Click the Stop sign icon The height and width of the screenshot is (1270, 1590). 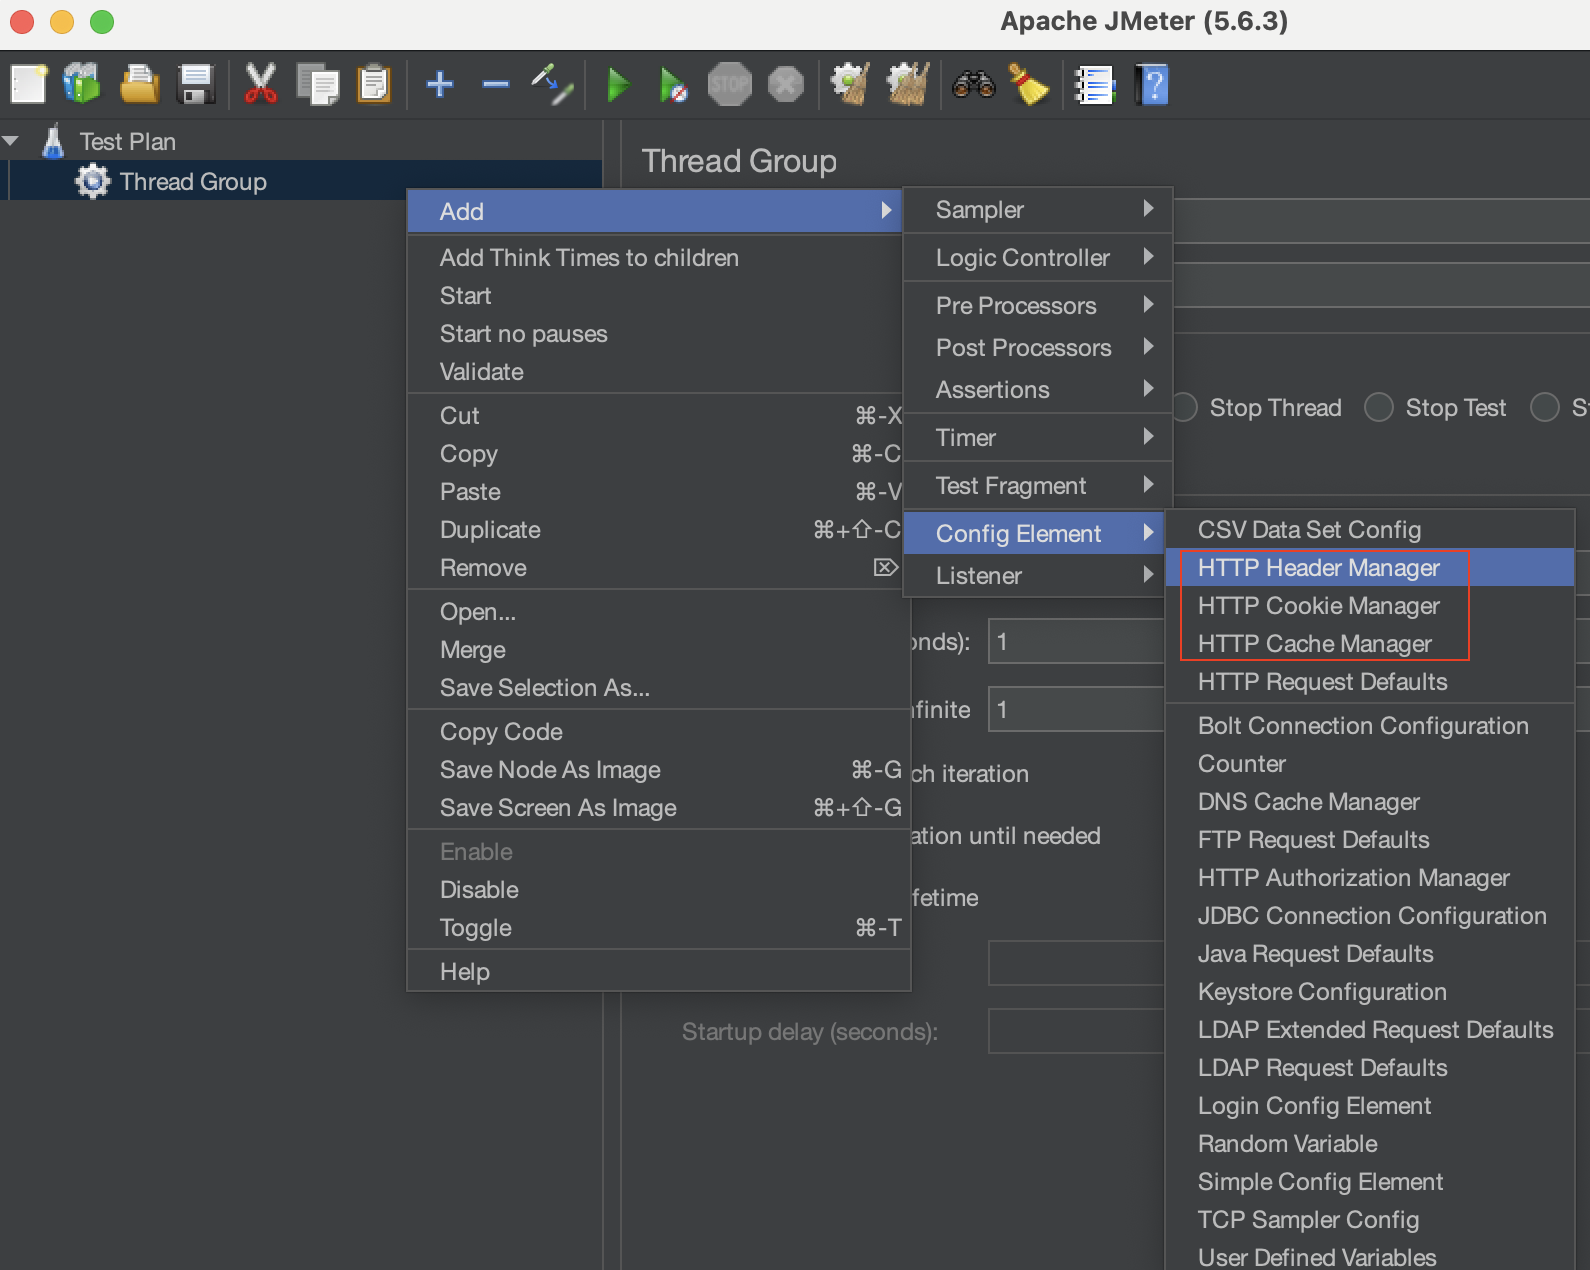730,84
